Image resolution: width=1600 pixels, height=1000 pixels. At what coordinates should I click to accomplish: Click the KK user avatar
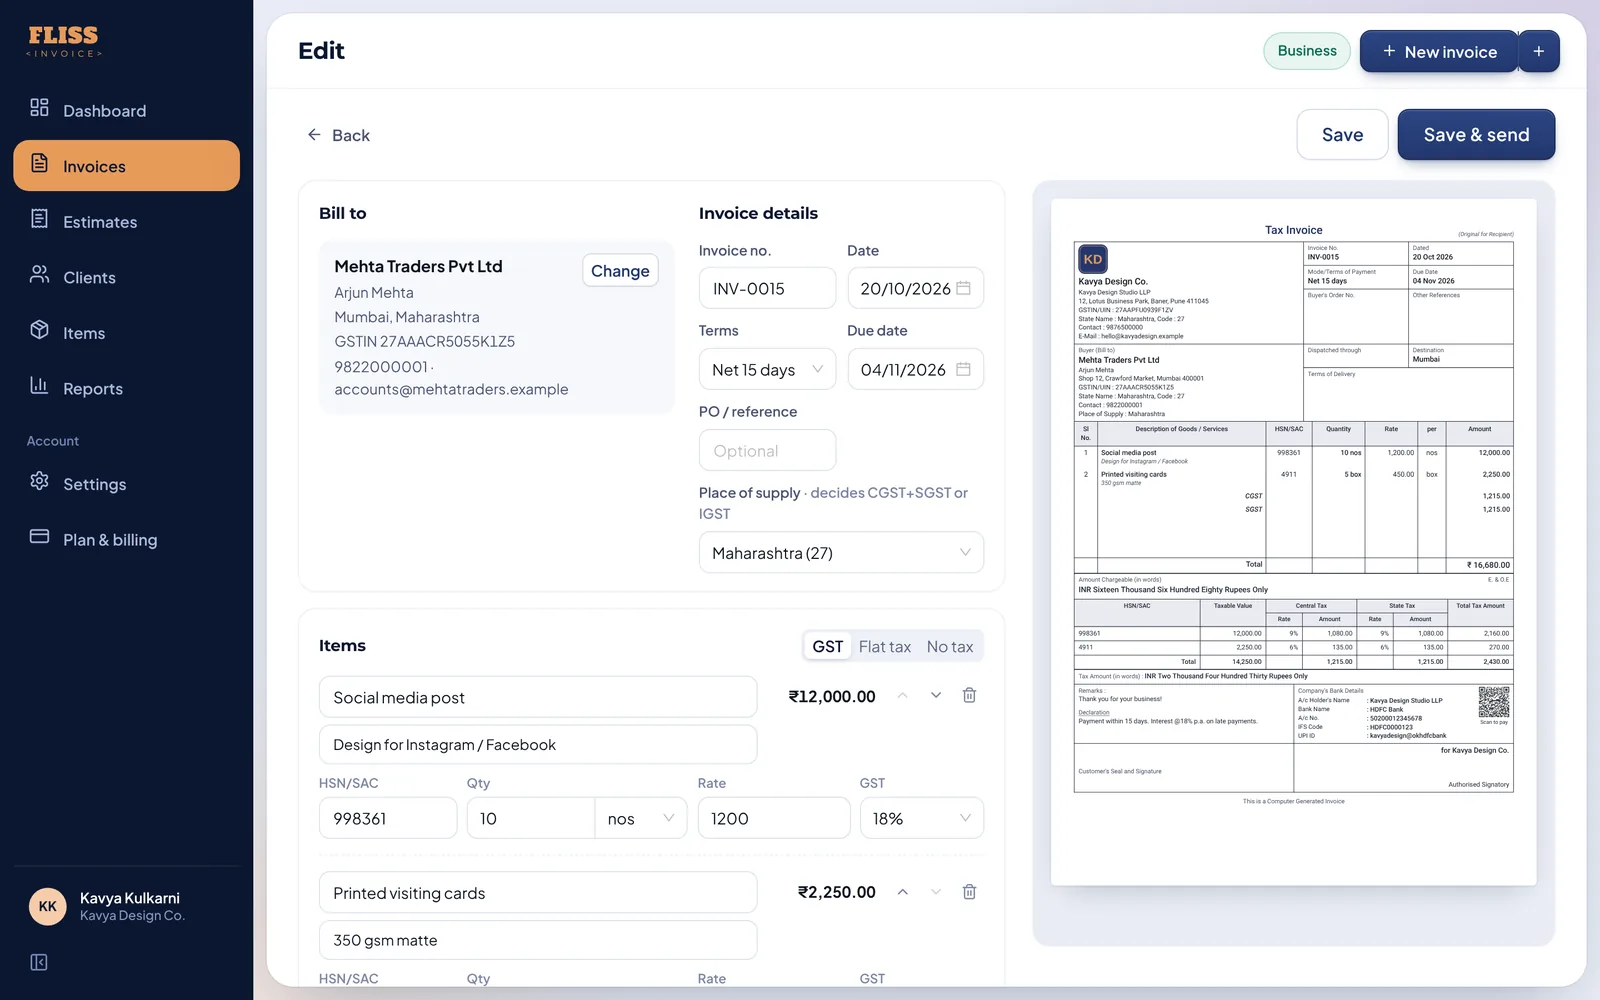[x=47, y=906]
